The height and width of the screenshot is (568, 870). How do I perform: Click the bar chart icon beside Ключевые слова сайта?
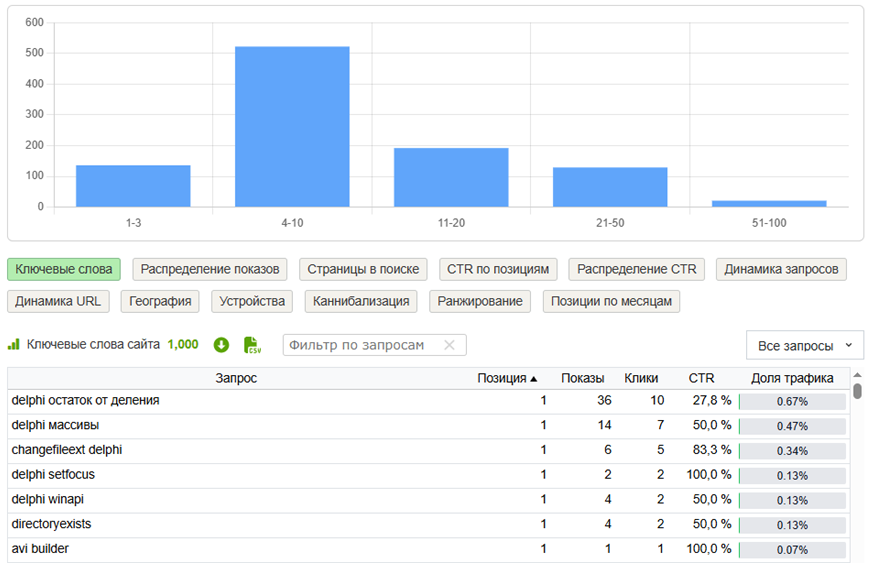point(14,345)
